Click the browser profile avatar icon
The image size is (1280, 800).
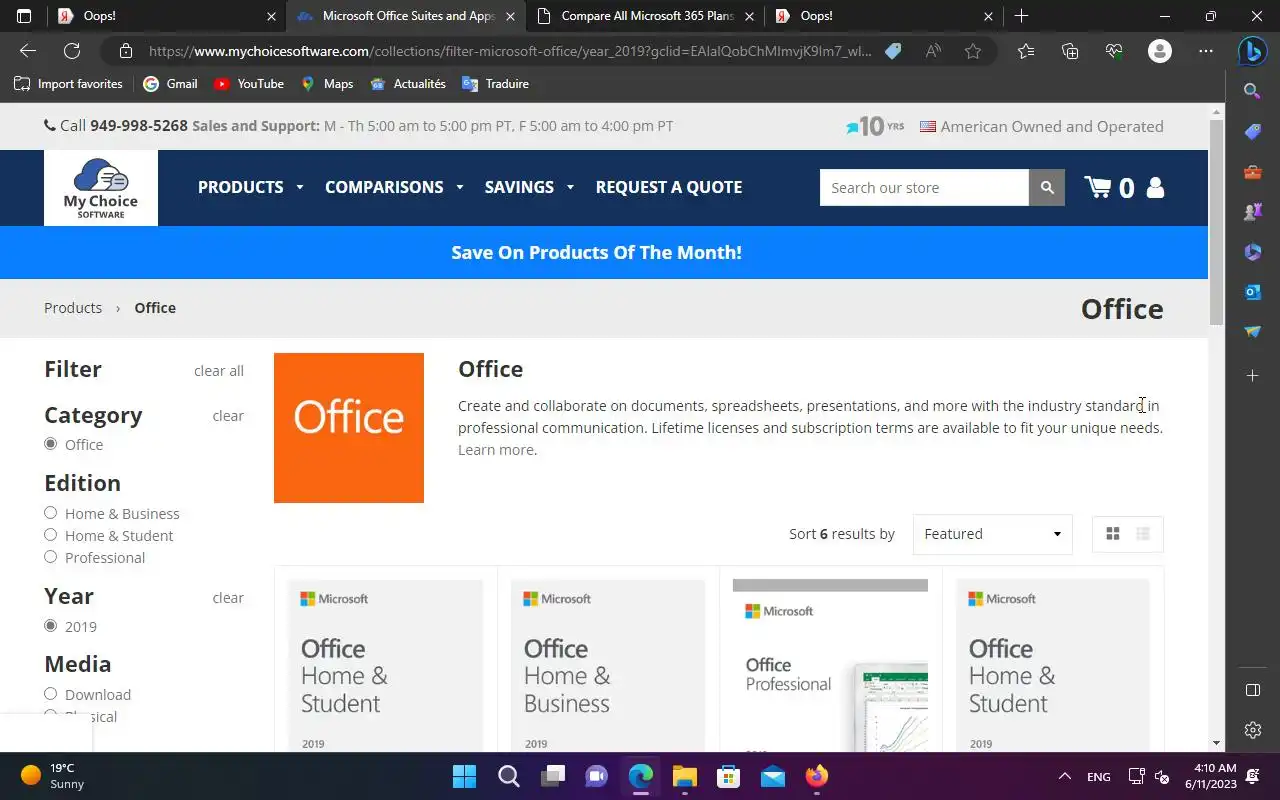click(1160, 51)
